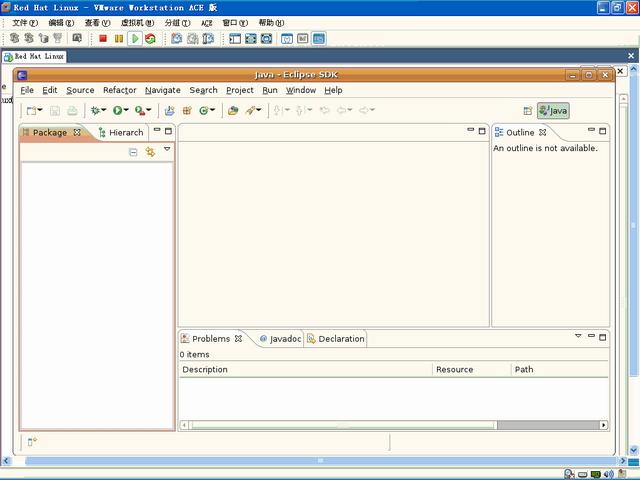Click the Search flashlight toolbar icon

tap(251, 111)
